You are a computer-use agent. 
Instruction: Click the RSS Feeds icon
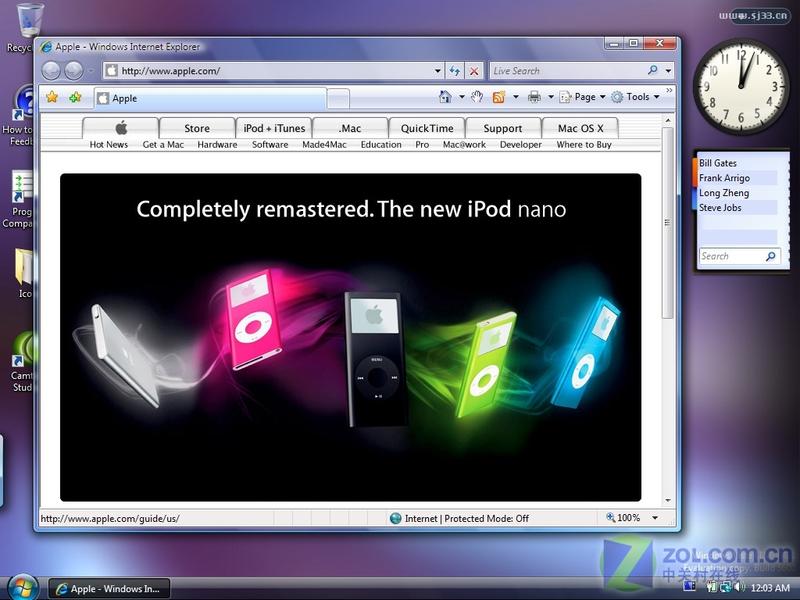pos(498,96)
